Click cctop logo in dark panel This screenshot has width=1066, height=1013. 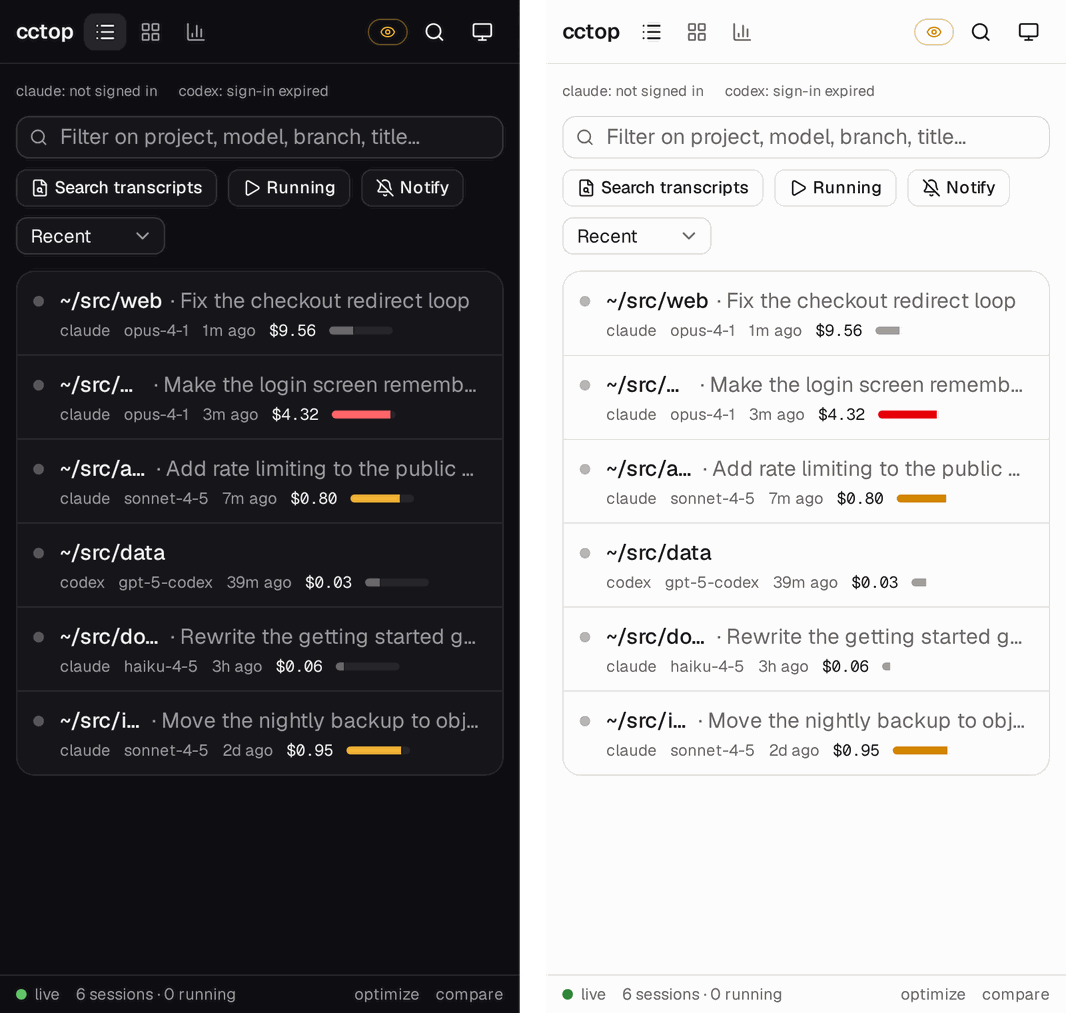click(45, 32)
